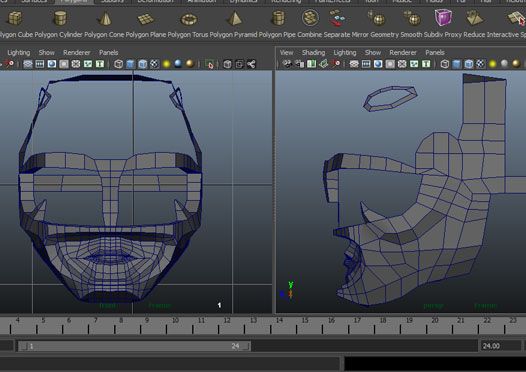Click the Reduce shelf icon
The image size is (526, 372).
[x=474, y=18]
